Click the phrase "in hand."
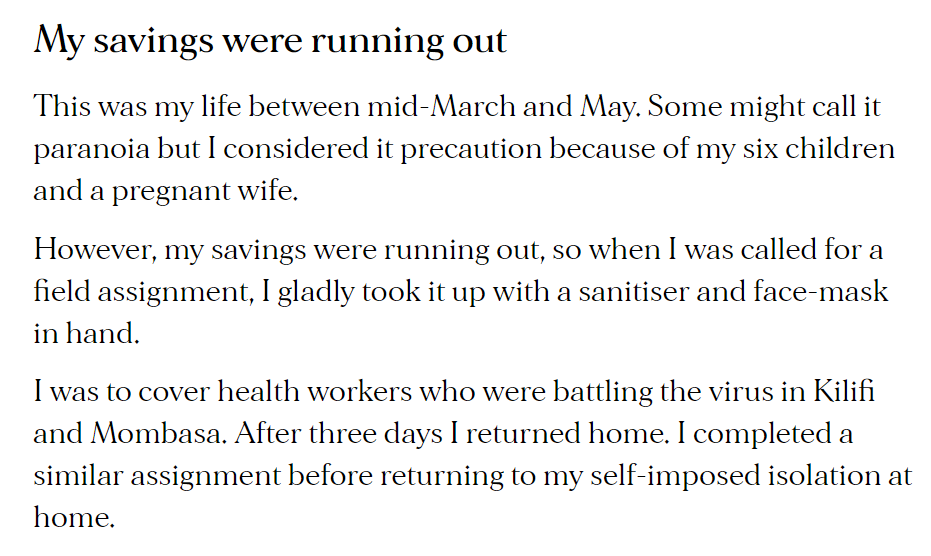The height and width of the screenshot is (556, 931). (86, 334)
